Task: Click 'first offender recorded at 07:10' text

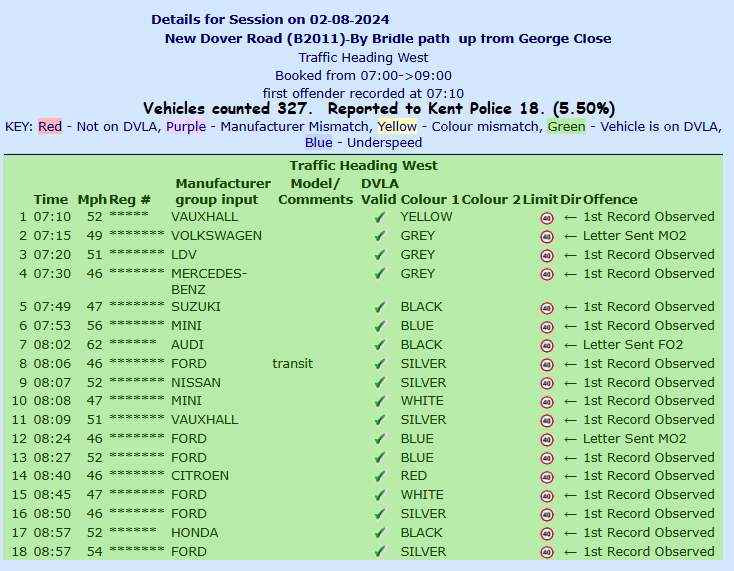Action: [363, 94]
